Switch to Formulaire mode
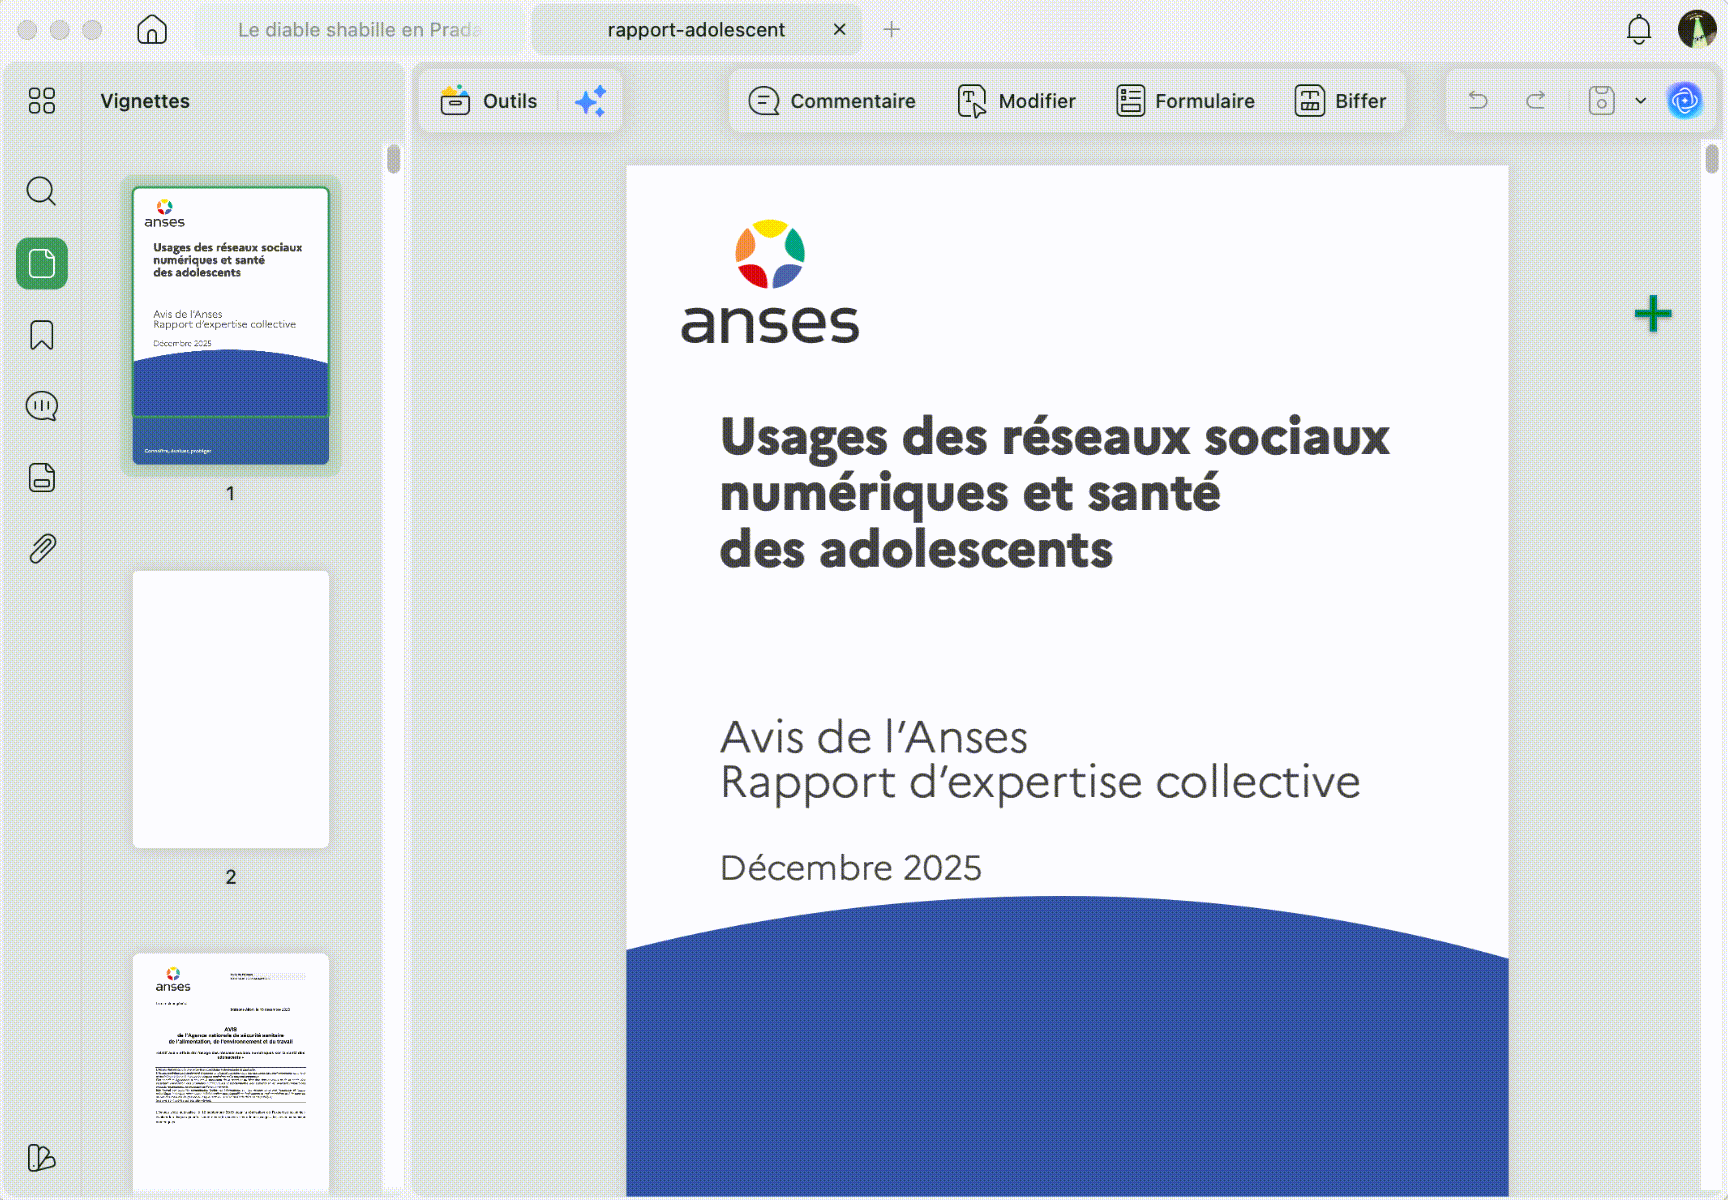The width and height of the screenshot is (1728, 1200). [x=1185, y=101]
